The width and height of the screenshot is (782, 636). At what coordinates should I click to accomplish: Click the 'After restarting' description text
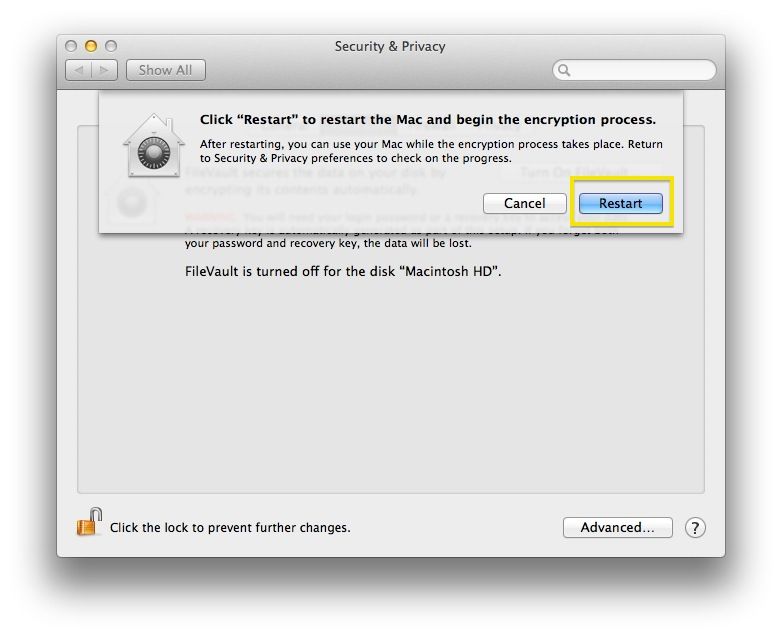(x=431, y=151)
